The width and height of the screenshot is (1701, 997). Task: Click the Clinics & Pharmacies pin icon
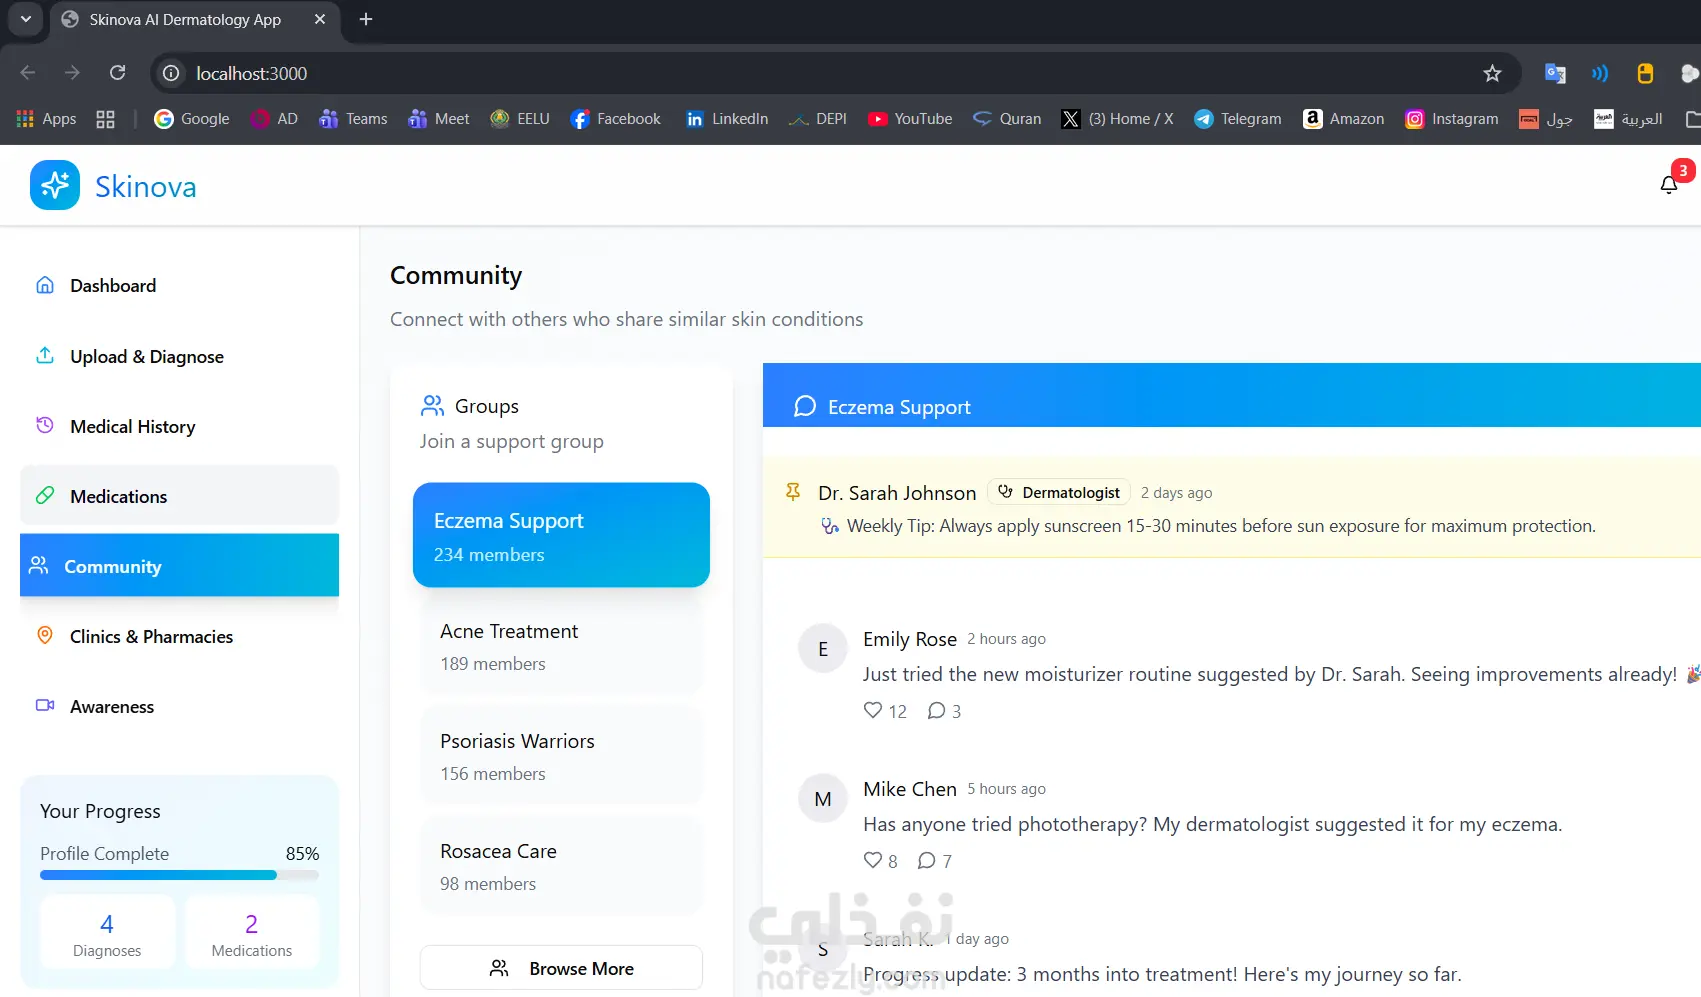pos(45,635)
